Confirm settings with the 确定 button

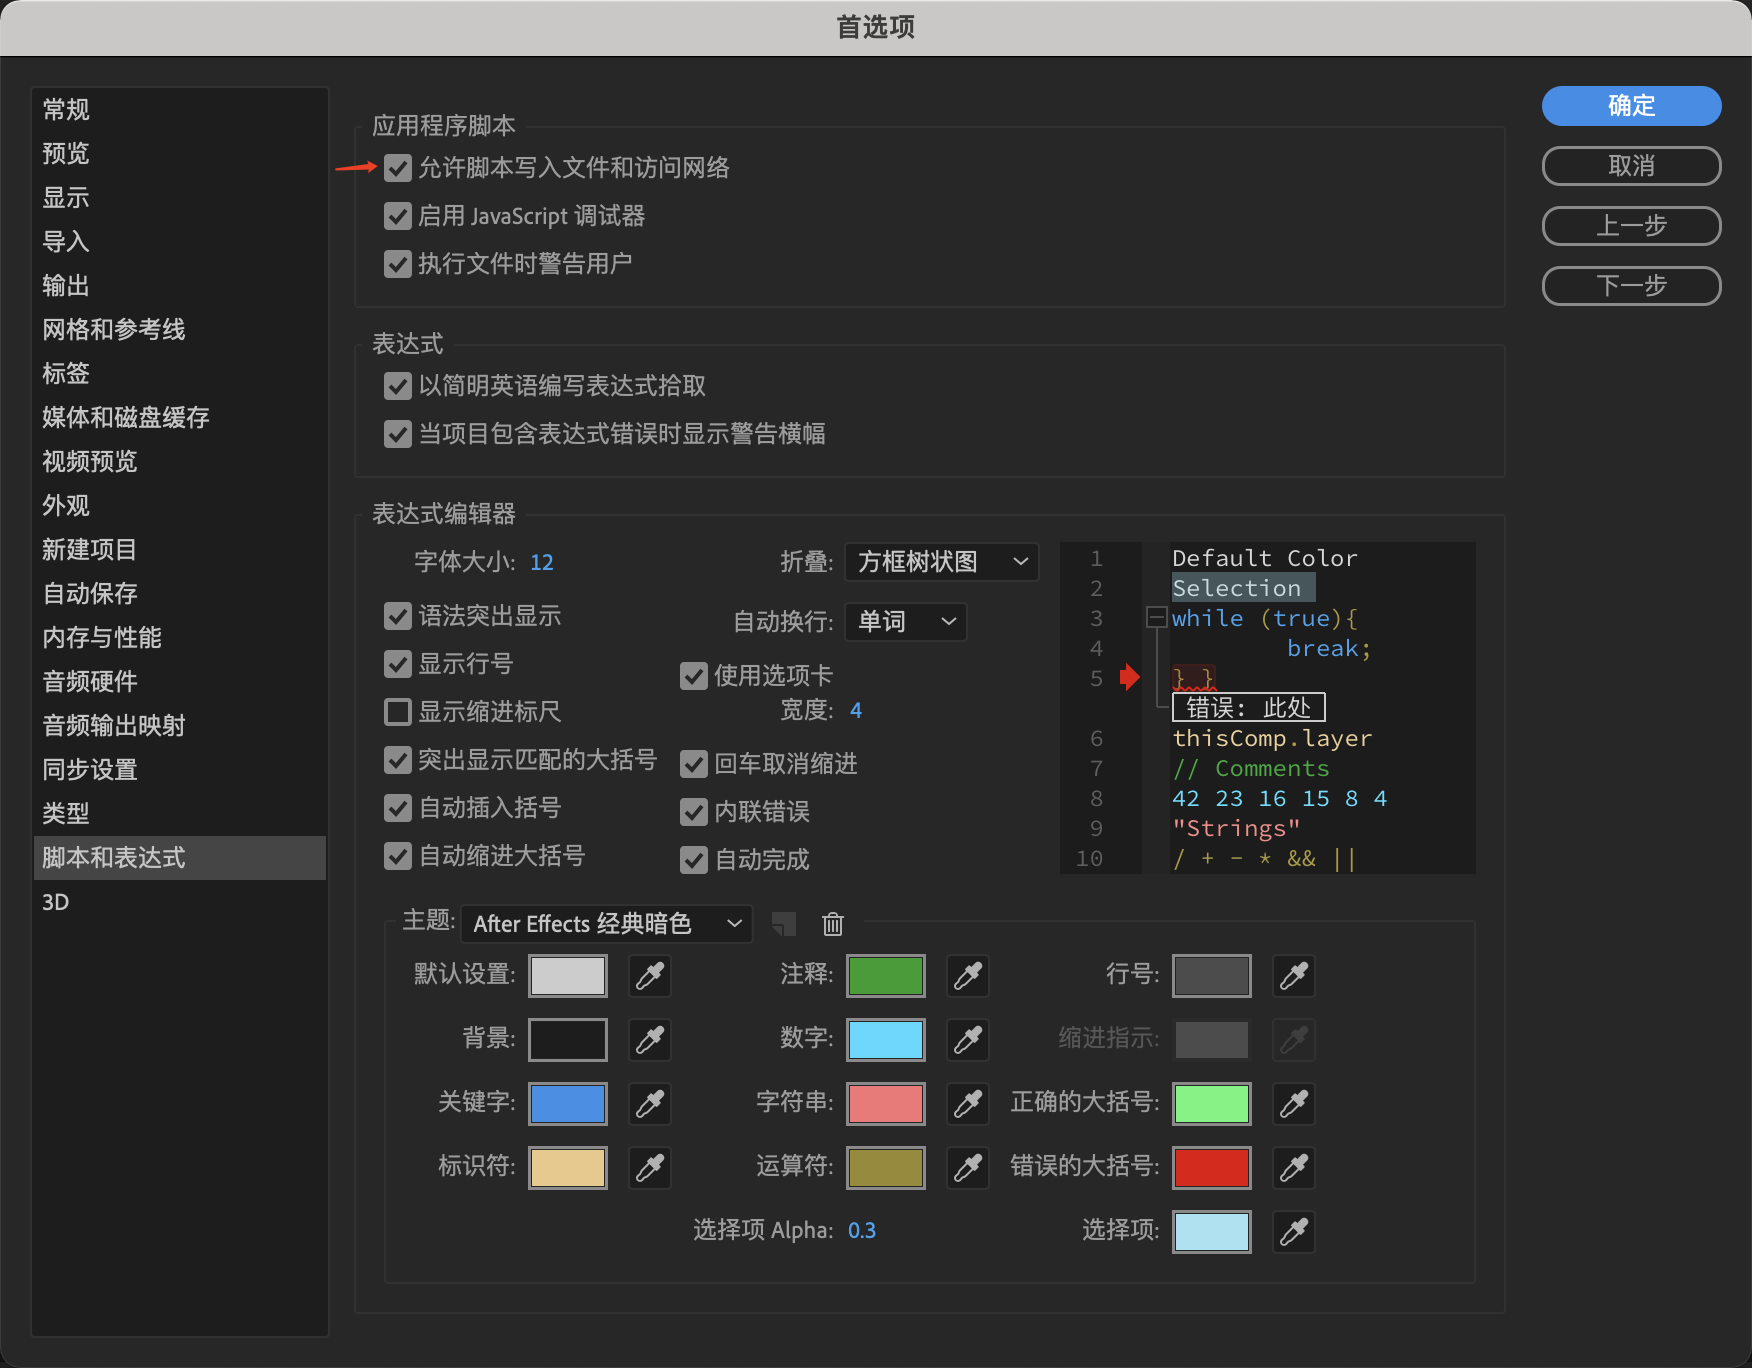pyautogui.click(x=1630, y=106)
